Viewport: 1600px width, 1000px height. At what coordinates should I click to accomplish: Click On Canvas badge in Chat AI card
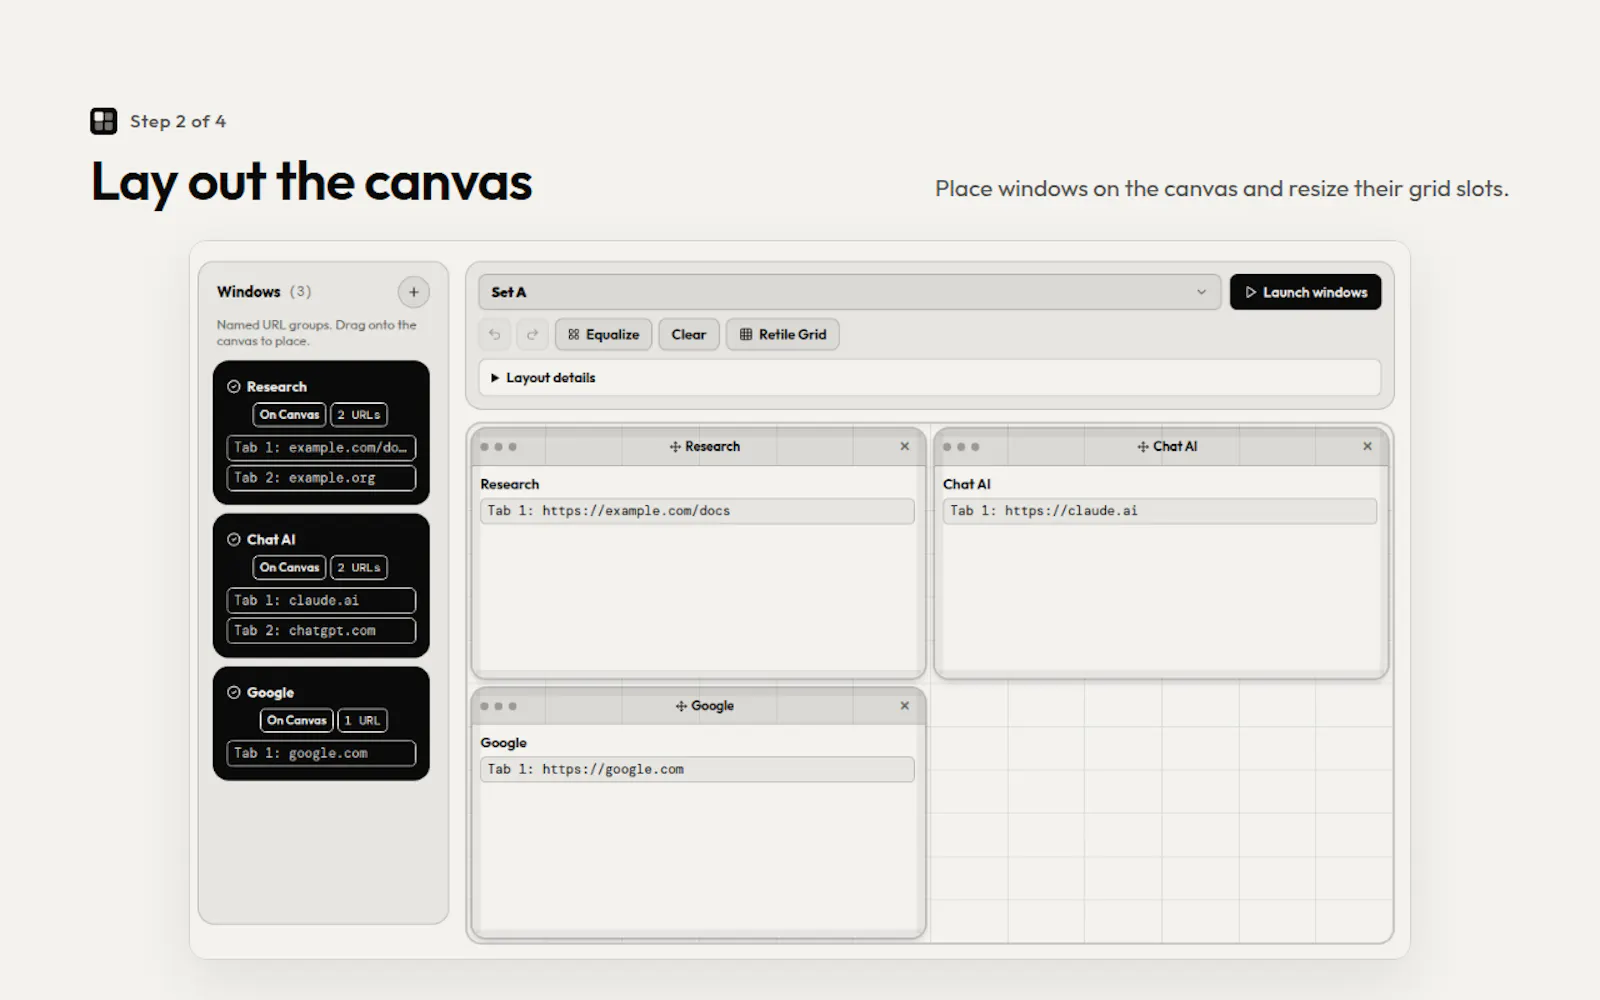pos(289,568)
